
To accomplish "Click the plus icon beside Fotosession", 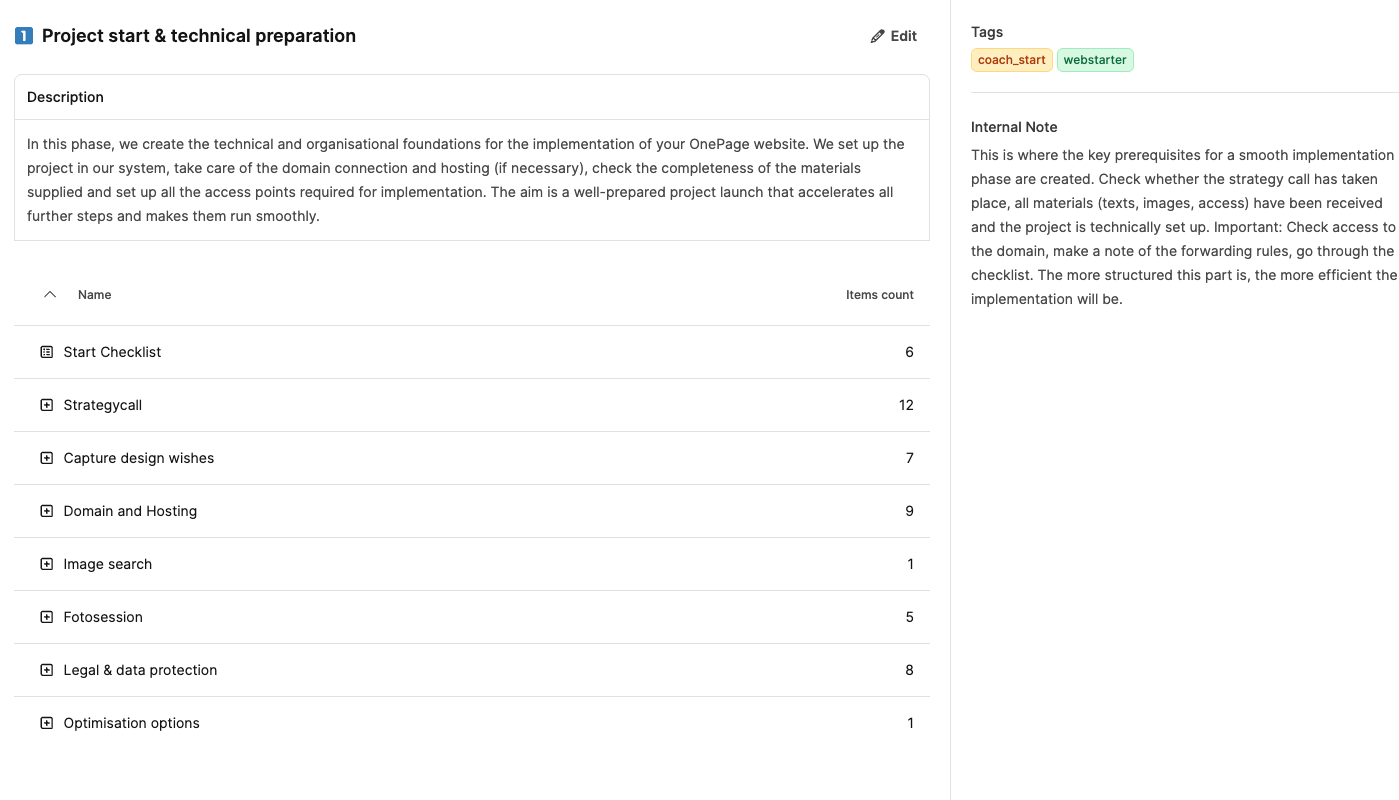I will point(46,617).
